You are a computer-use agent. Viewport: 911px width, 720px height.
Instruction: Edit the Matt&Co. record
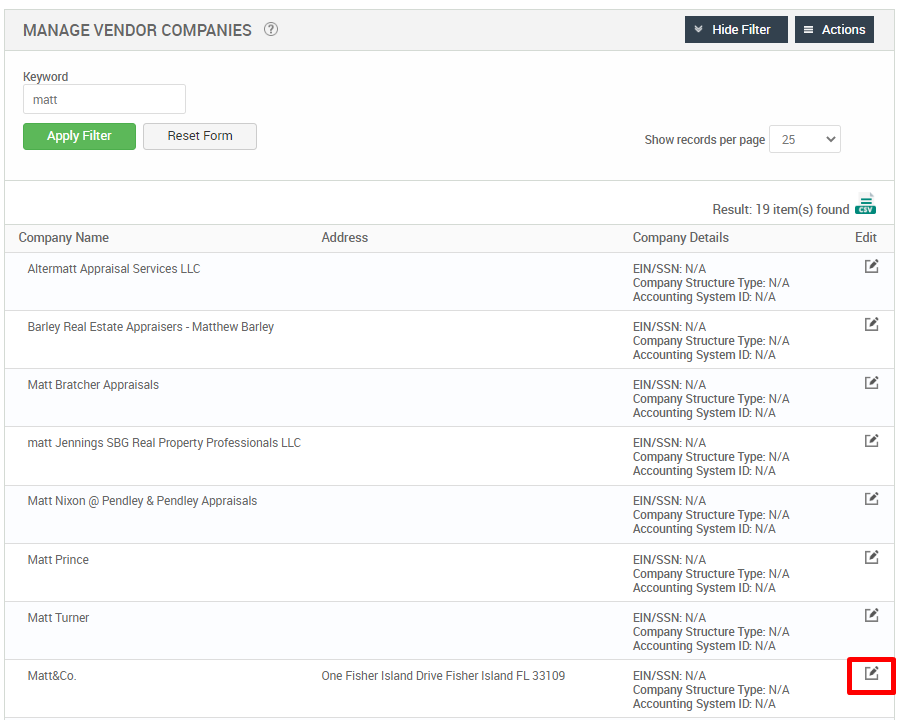pyautogui.click(x=871, y=675)
